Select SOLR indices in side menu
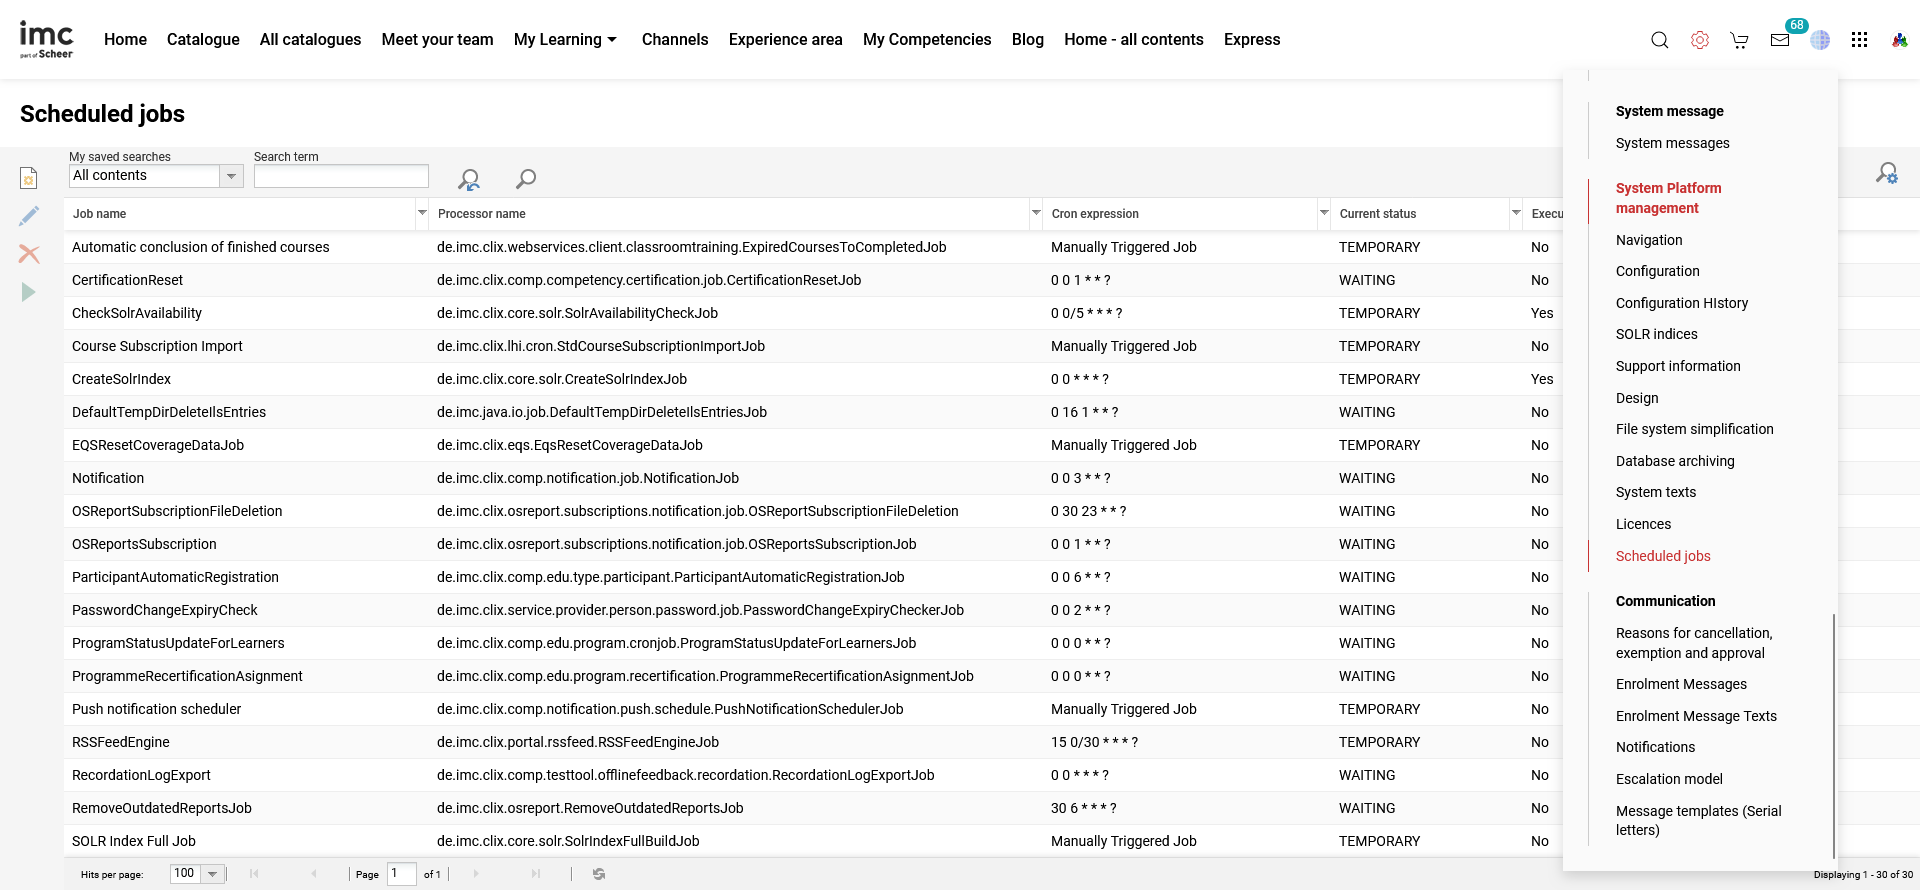Viewport: 1920px width, 890px height. (x=1656, y=334)
